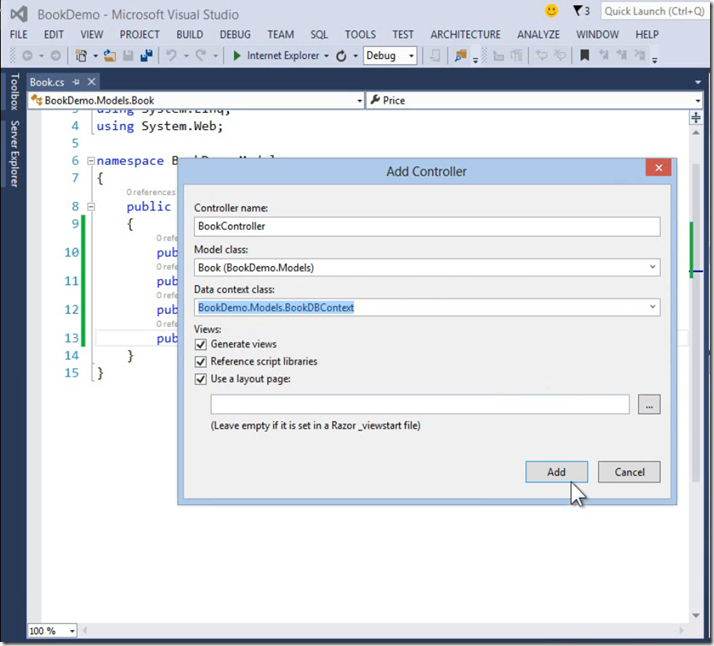Click the editor vertical scrollbar up arrow
Image resolution: width=714 pixels, height=646 pixels.
[696, 132]
